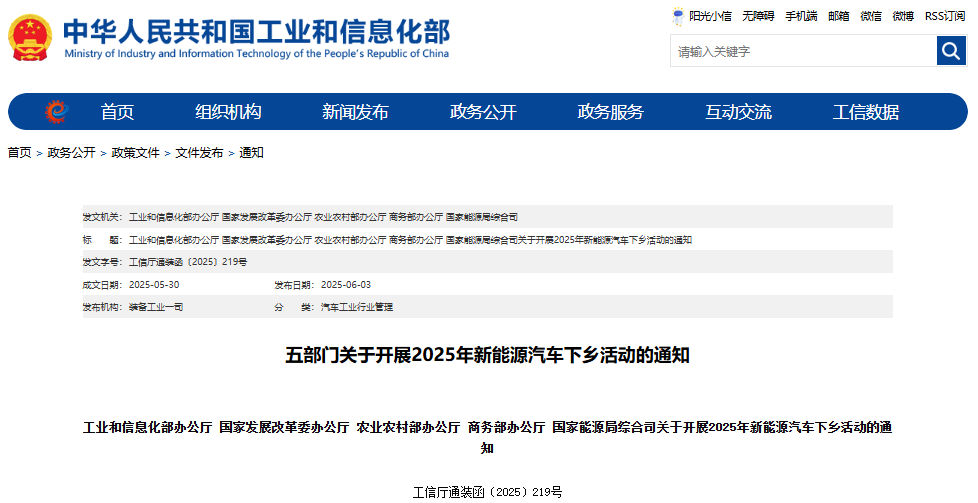Open 工信数据 from the main menu

click(866, 112)
